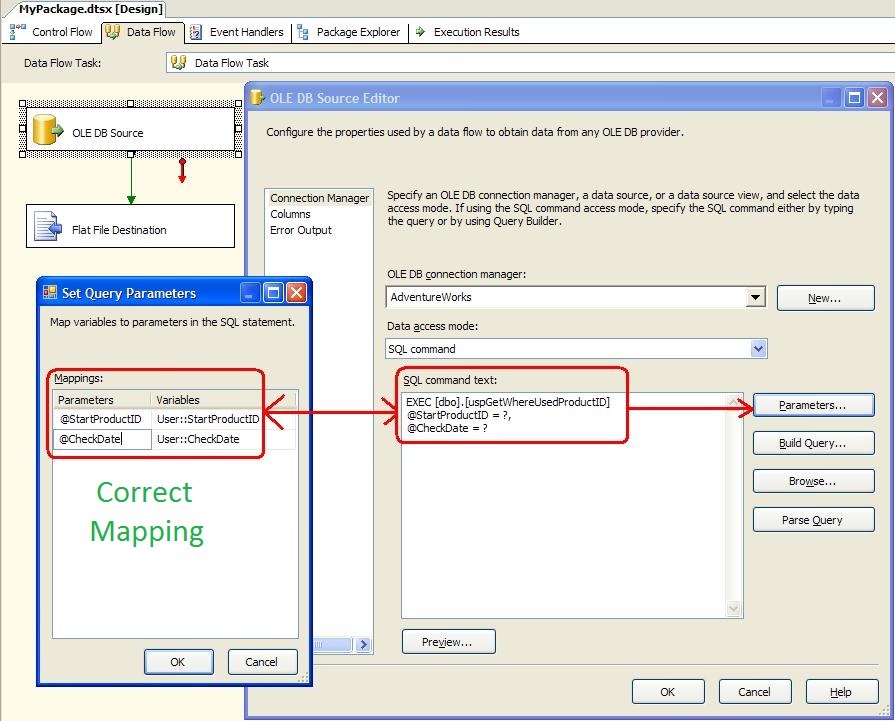Image resolution: width=895 pixels, height=721 pixels.
Task: Select Columns in the editor page list
Action: (290, 214)
